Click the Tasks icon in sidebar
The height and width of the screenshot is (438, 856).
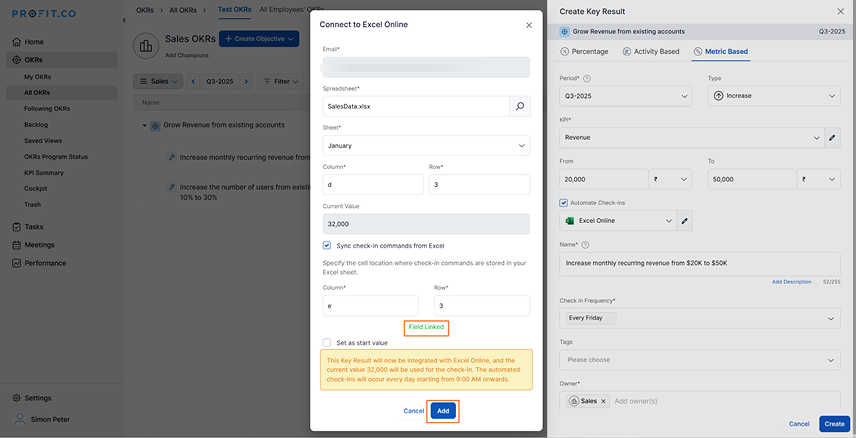(16, 227)
